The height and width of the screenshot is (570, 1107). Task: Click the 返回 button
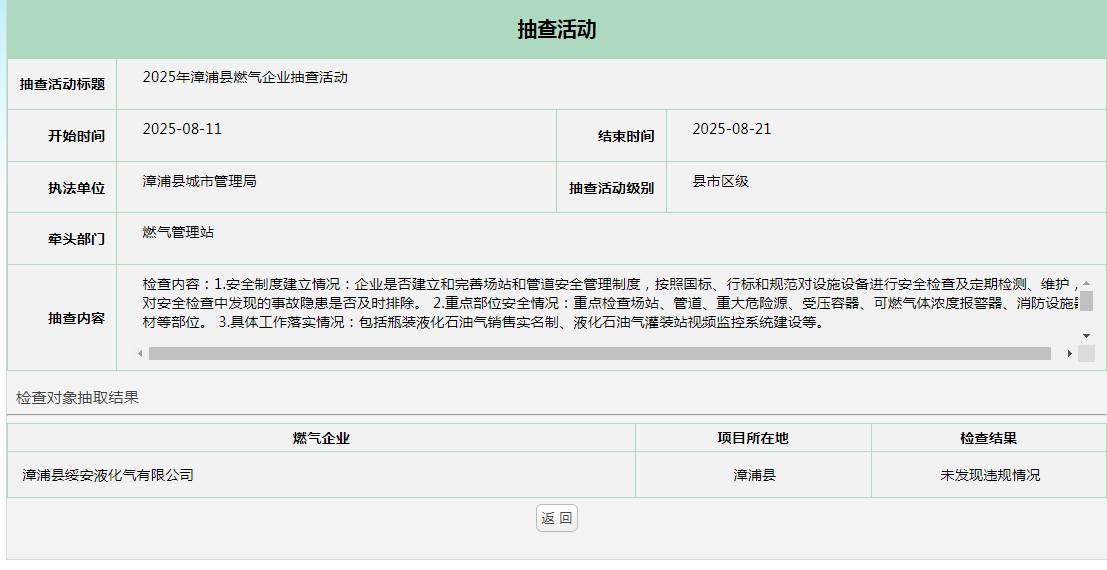click(x=557, y=518)
